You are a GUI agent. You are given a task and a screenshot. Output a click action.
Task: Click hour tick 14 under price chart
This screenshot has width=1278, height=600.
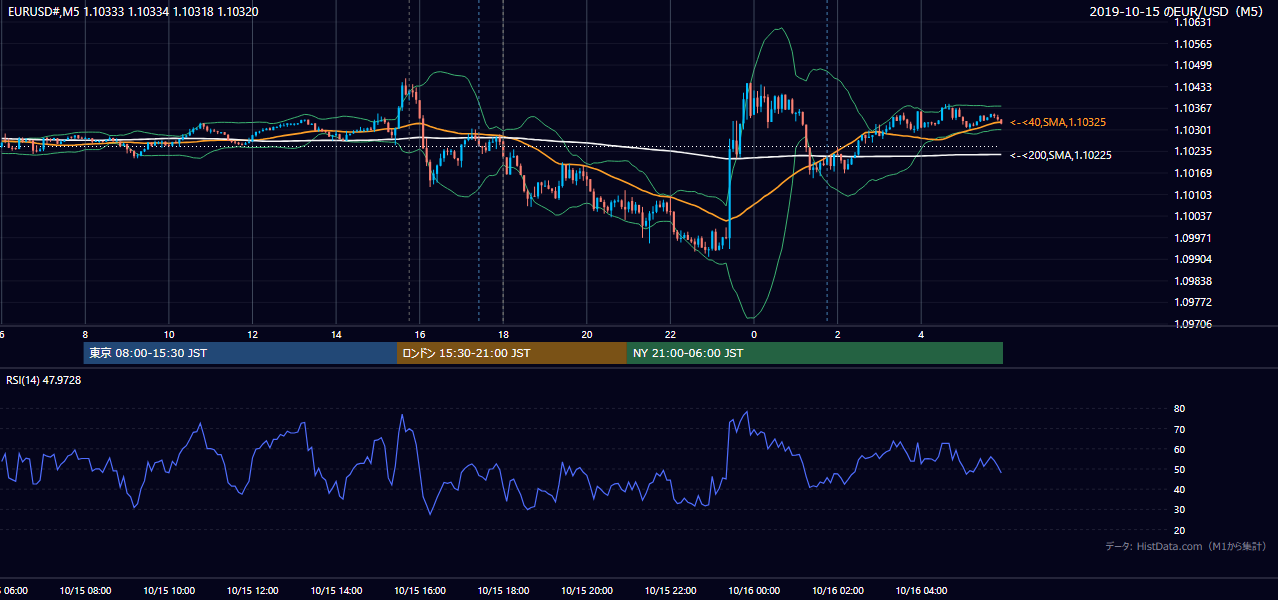[x=336, y=334]
